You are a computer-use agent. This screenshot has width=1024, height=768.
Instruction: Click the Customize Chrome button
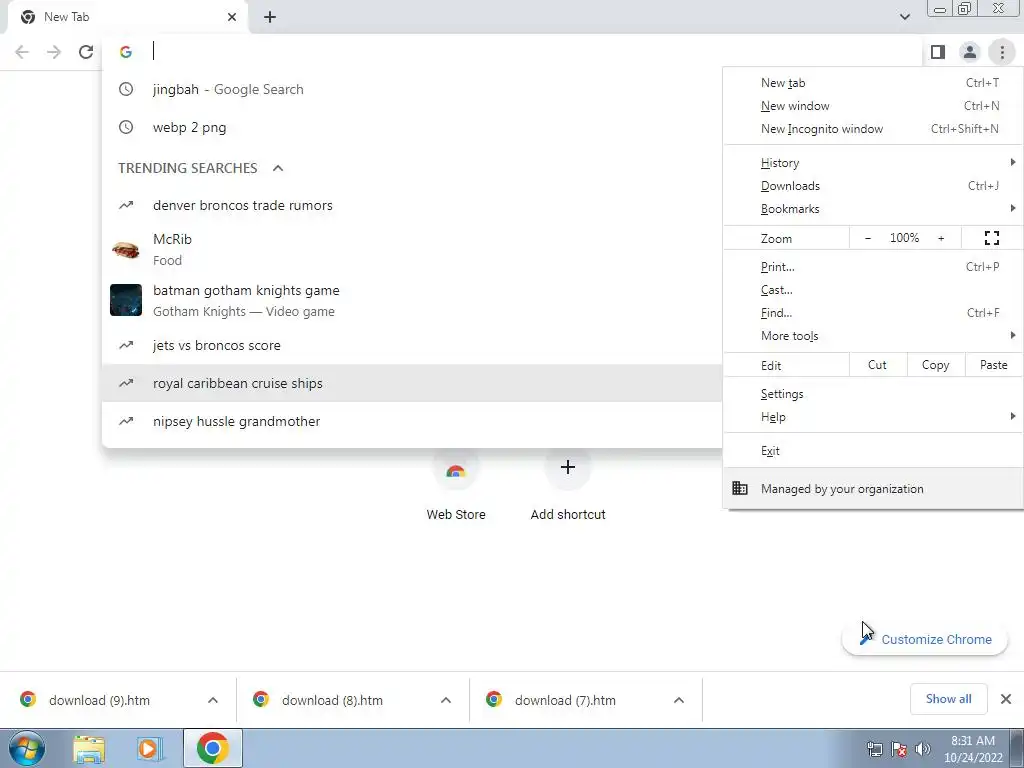(x=925, y=639)
